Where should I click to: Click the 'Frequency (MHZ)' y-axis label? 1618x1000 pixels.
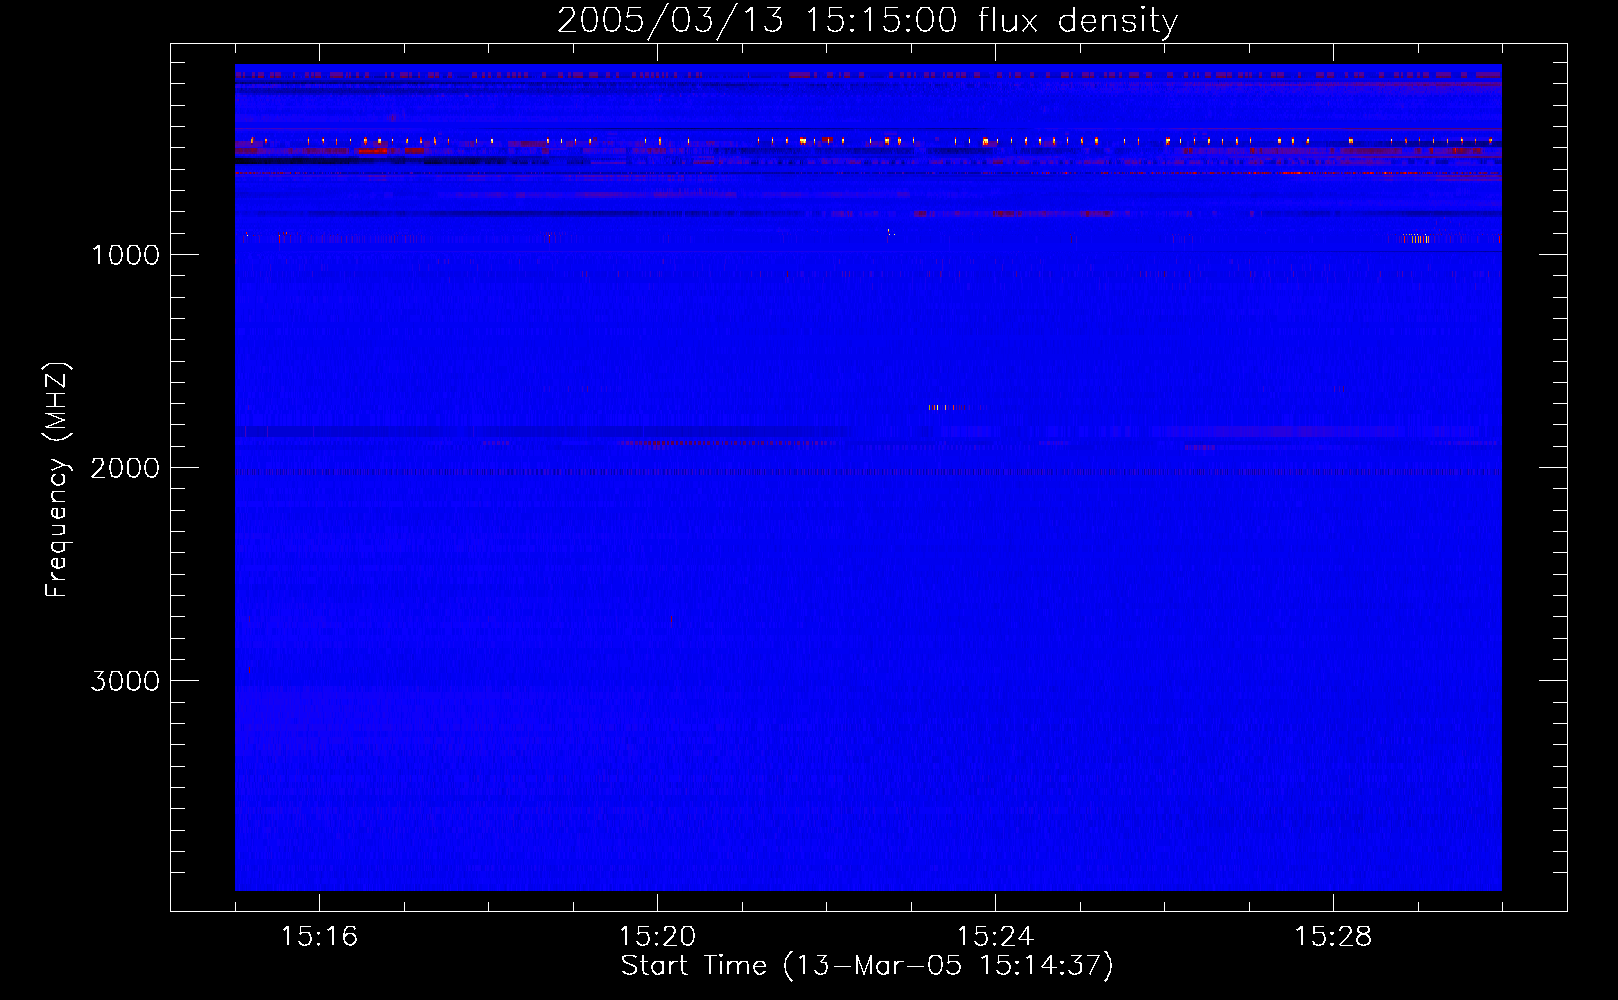click(x=58, y=480)
